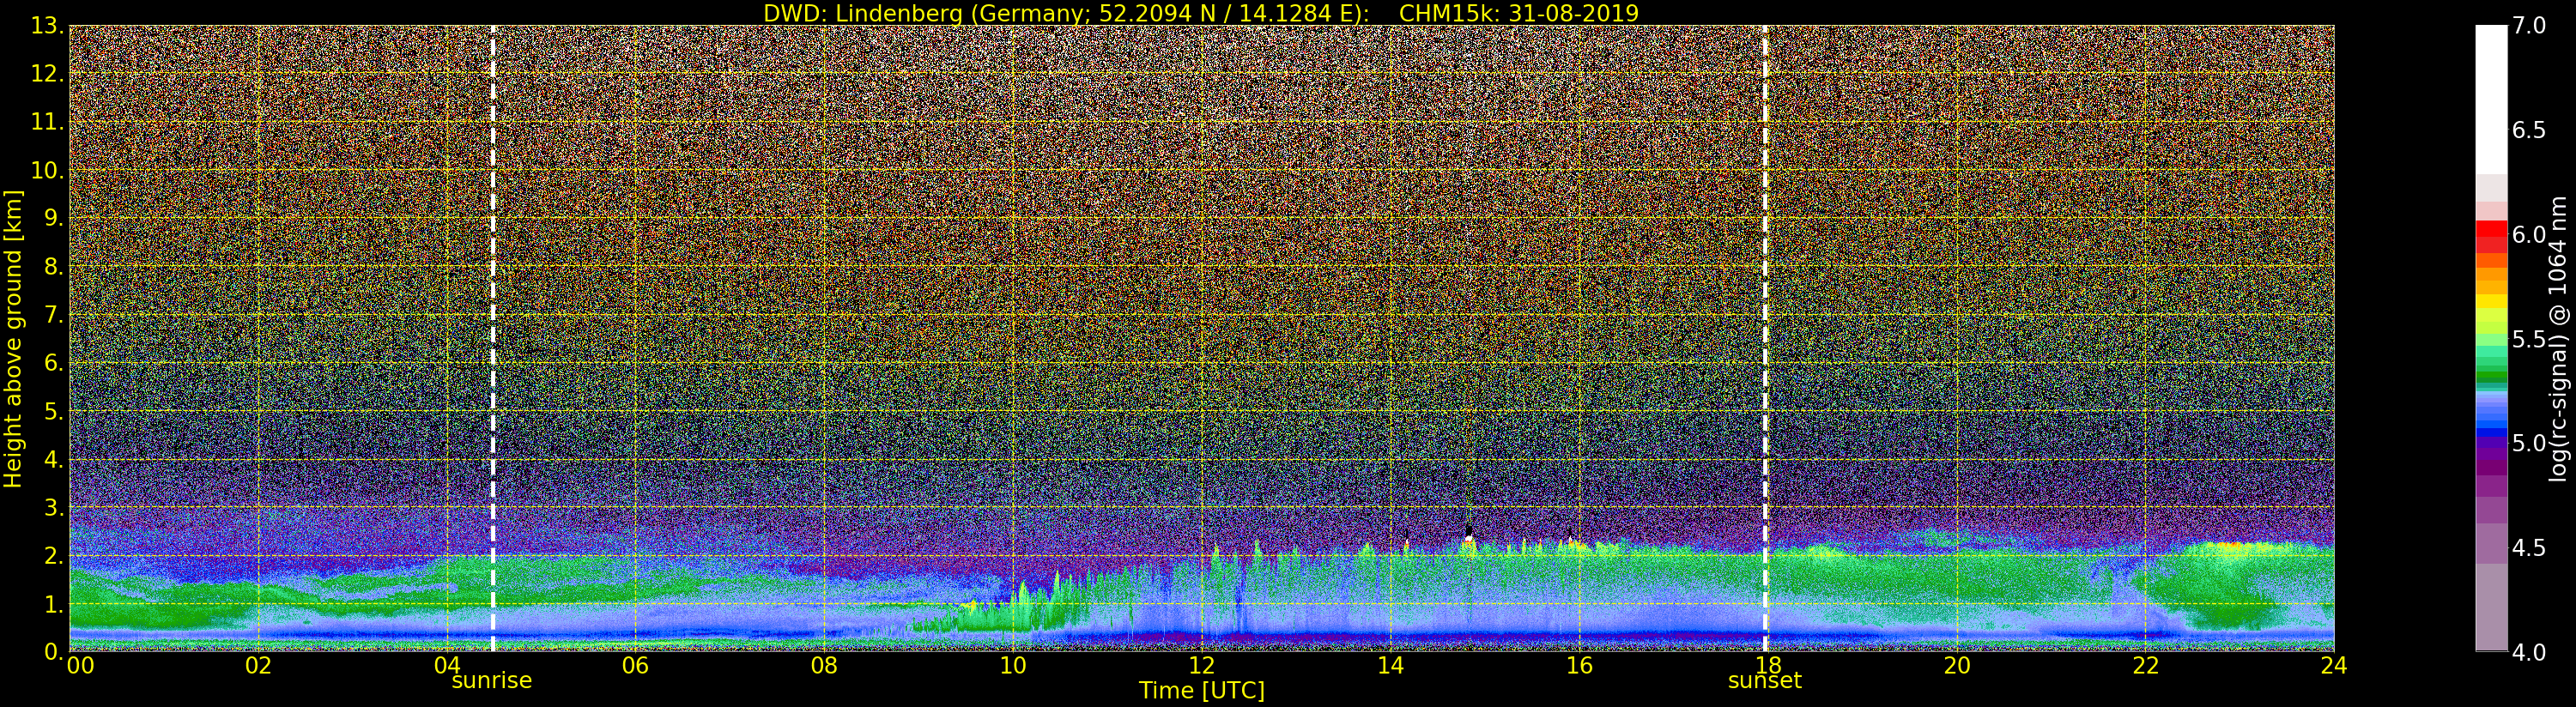Screen dimensions: 2576x707
Task: Click the 'log(rc-signal) @ 1064 nm' colorbar label
Action: pos(2559,338)
